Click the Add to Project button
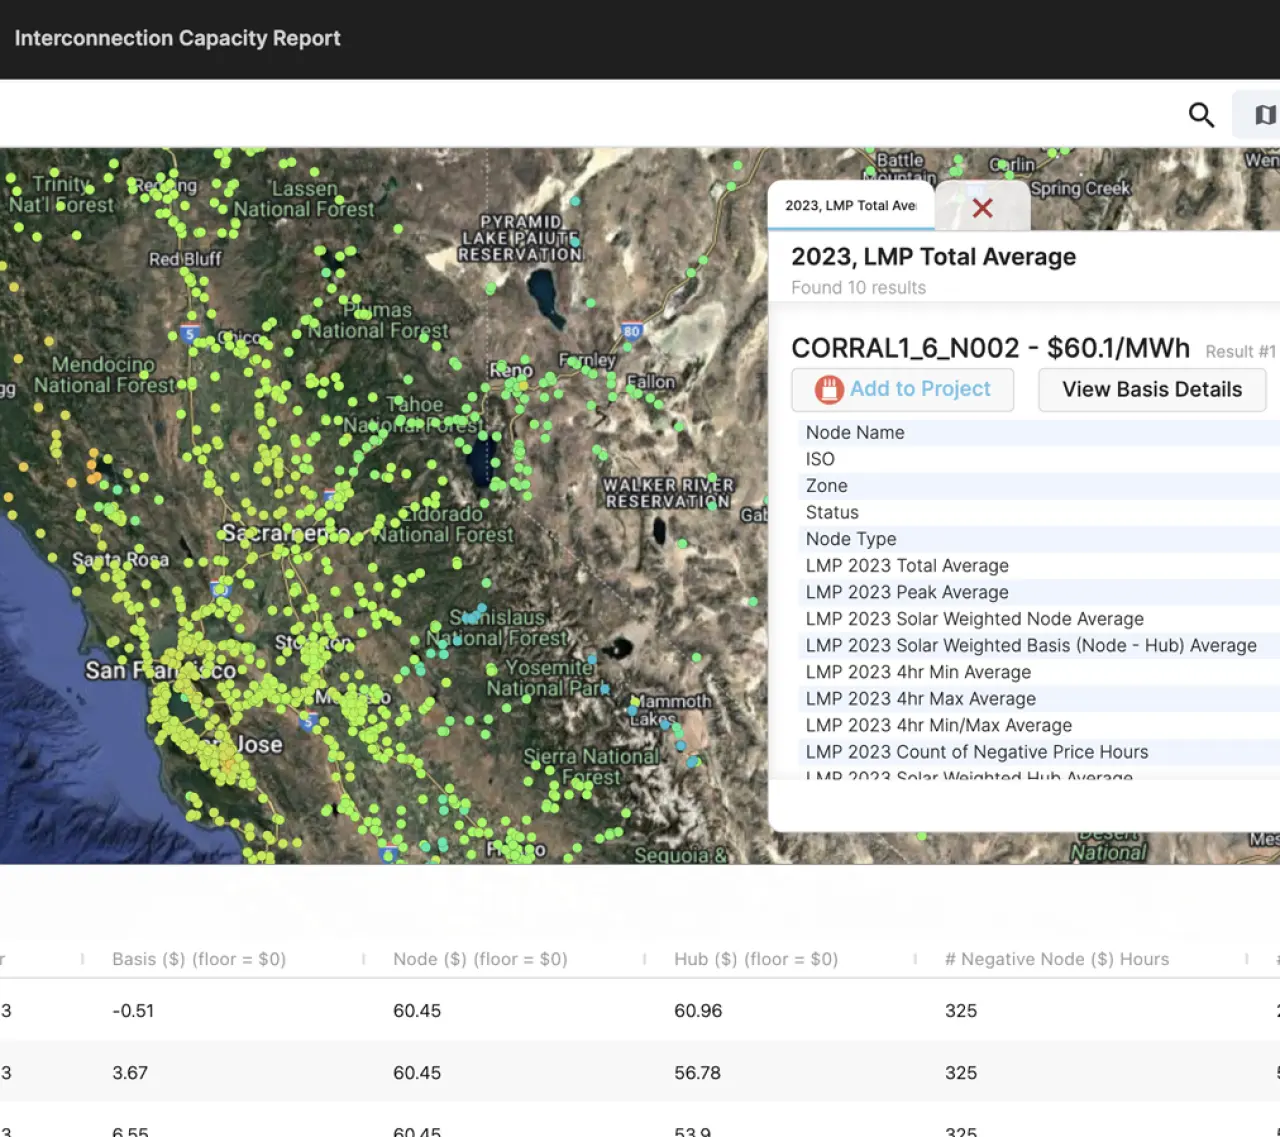The width and height of the screenshot is (1280, 1137). tap(903, 389)
